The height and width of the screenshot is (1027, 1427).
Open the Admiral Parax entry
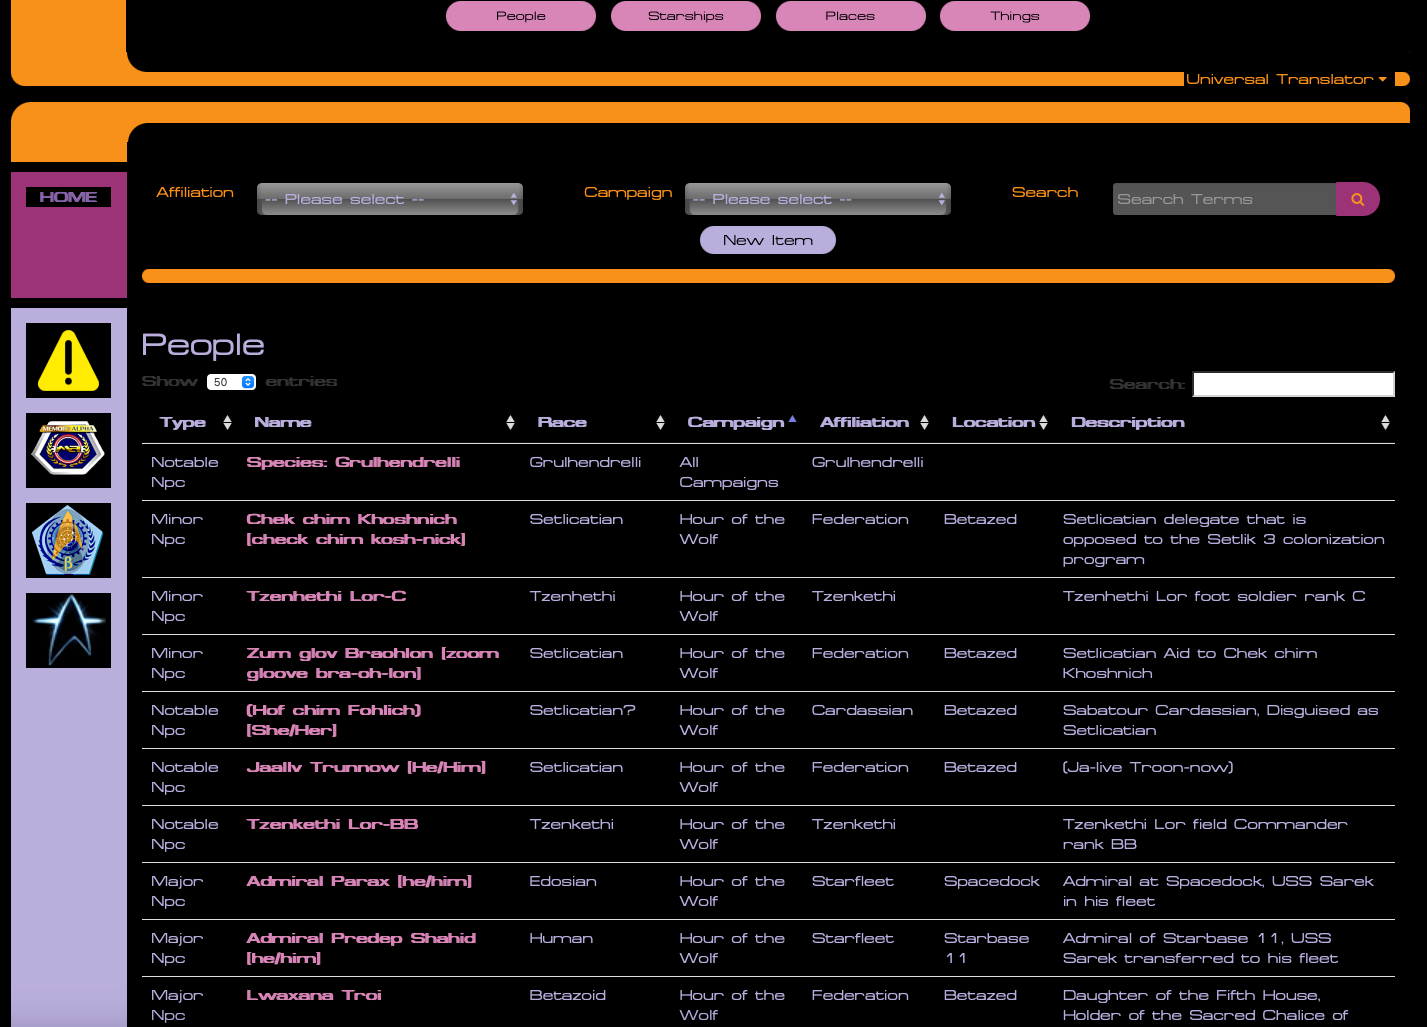[358, 881]
